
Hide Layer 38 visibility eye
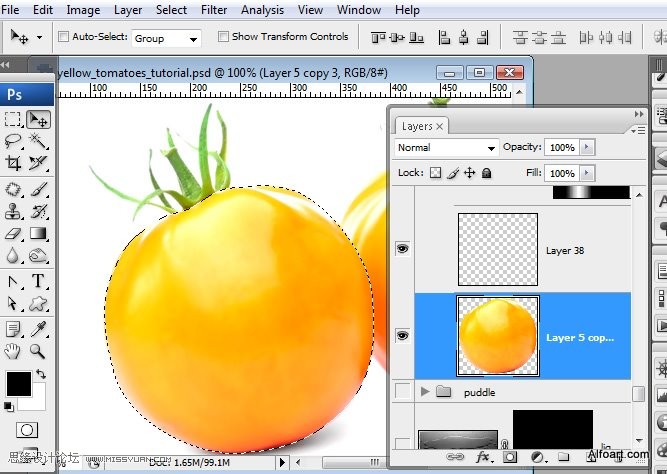point(402,248)
